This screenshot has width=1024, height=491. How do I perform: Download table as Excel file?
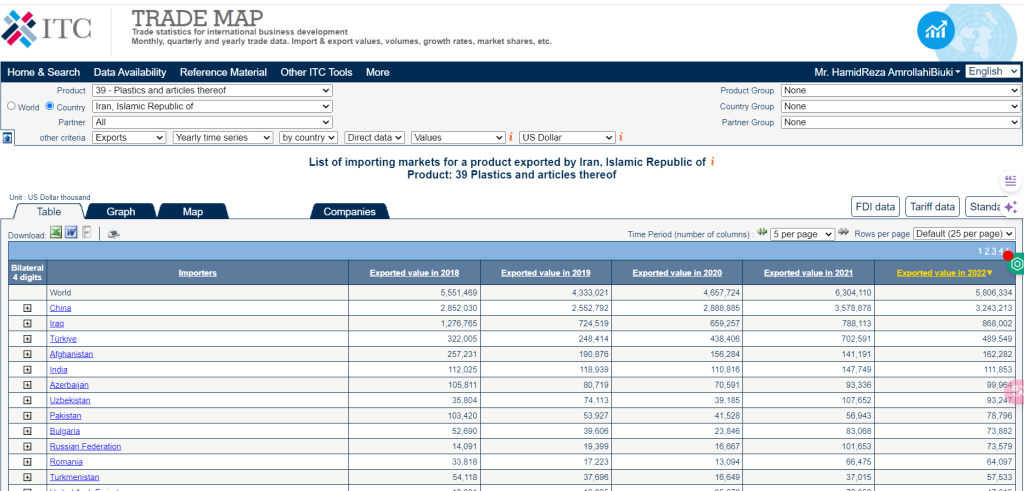click(x=56, y=232)
